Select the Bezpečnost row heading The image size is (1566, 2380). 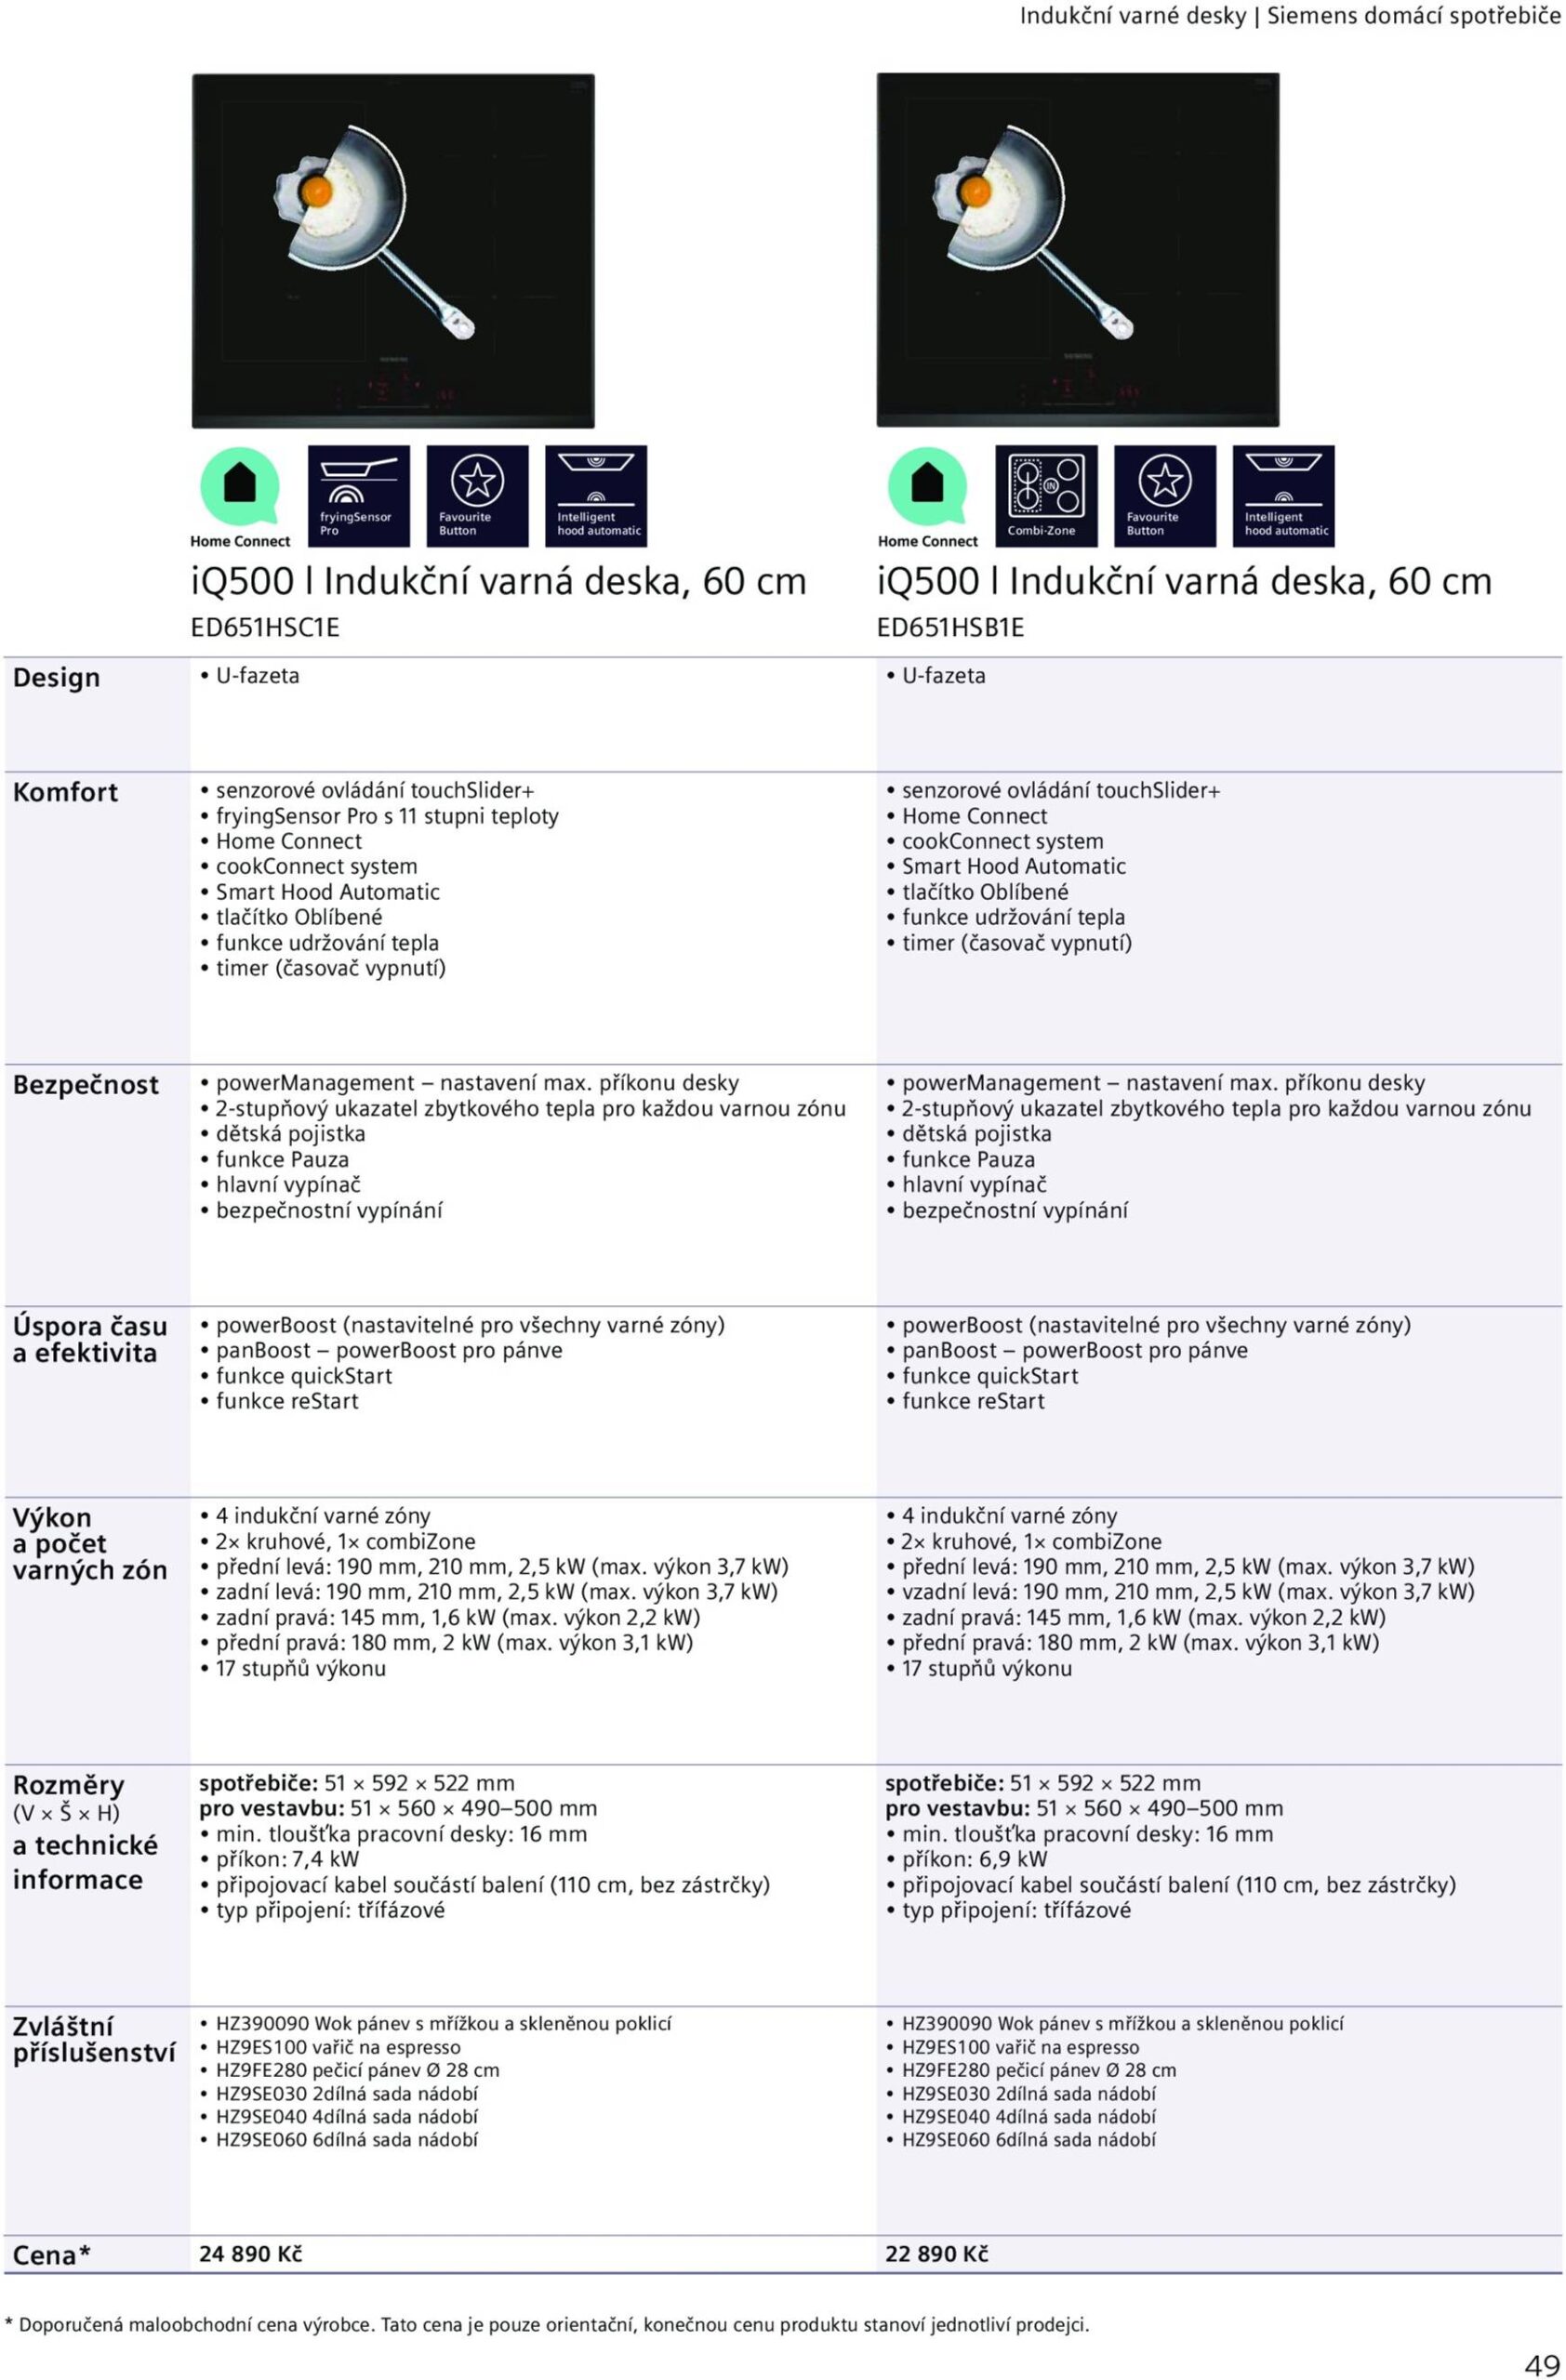[x=85, y=1085]
